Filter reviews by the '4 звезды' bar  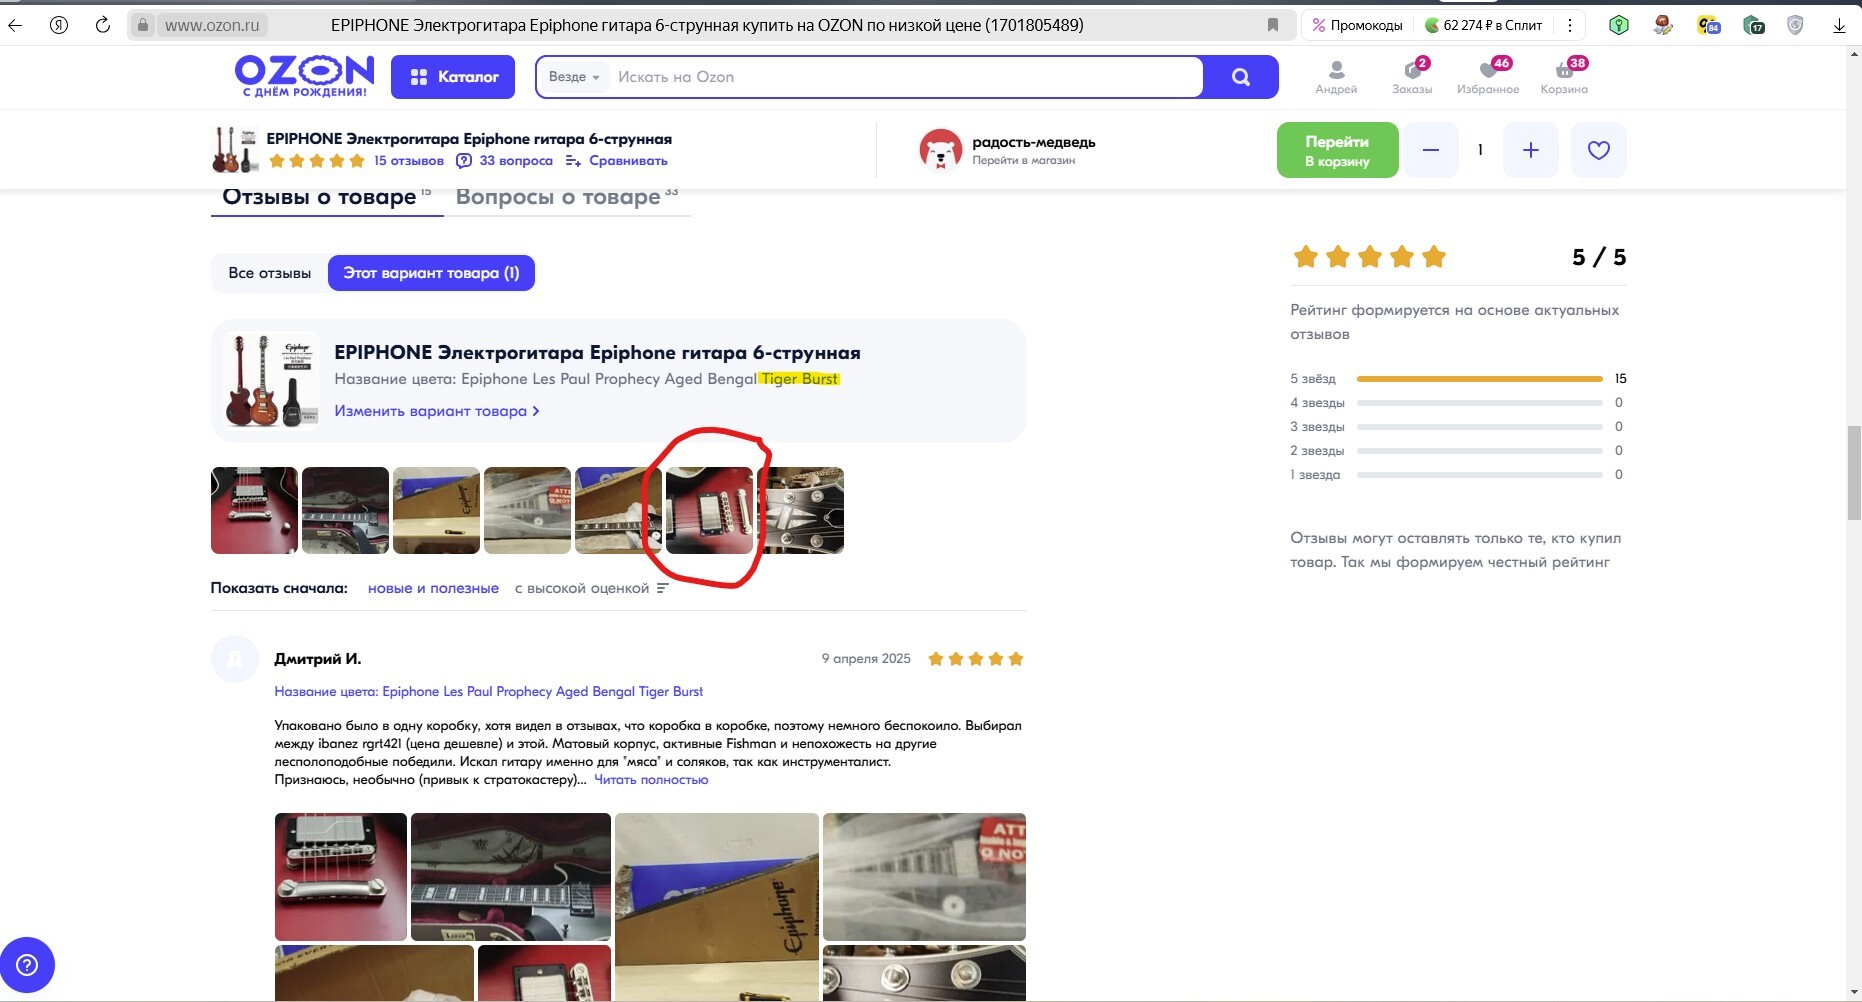pos(1458,403)
